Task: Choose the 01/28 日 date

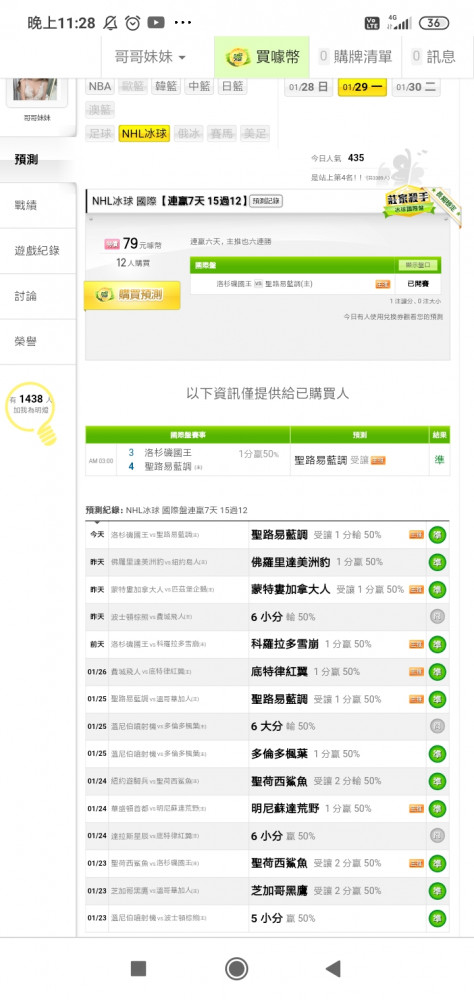Action: pos(308,87)
